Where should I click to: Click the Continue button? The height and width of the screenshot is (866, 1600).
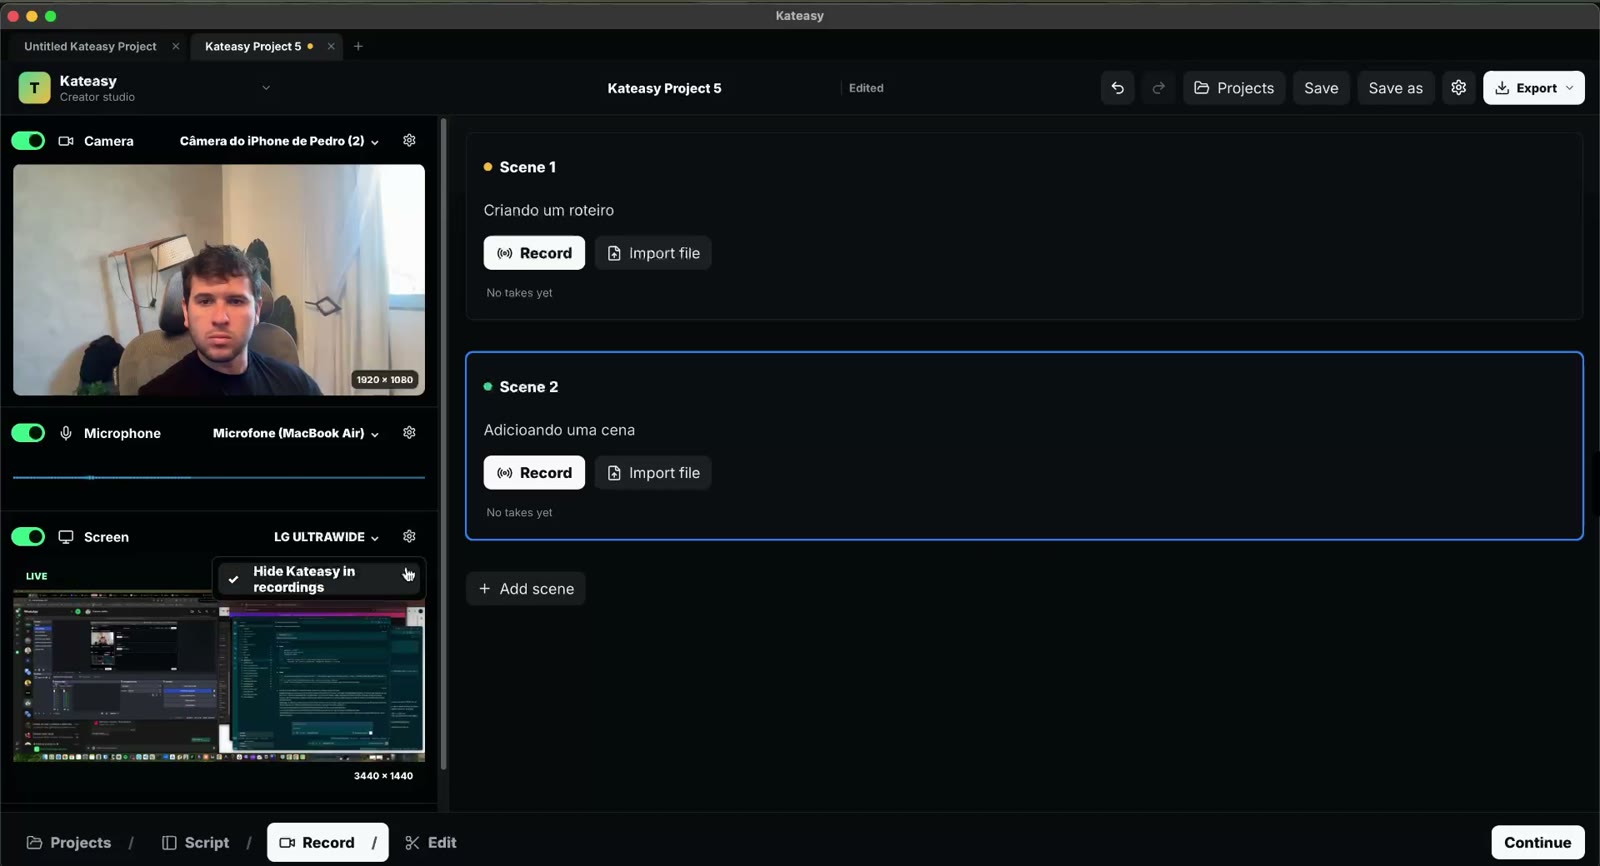pyautogui.click(x=1537, y=843)
